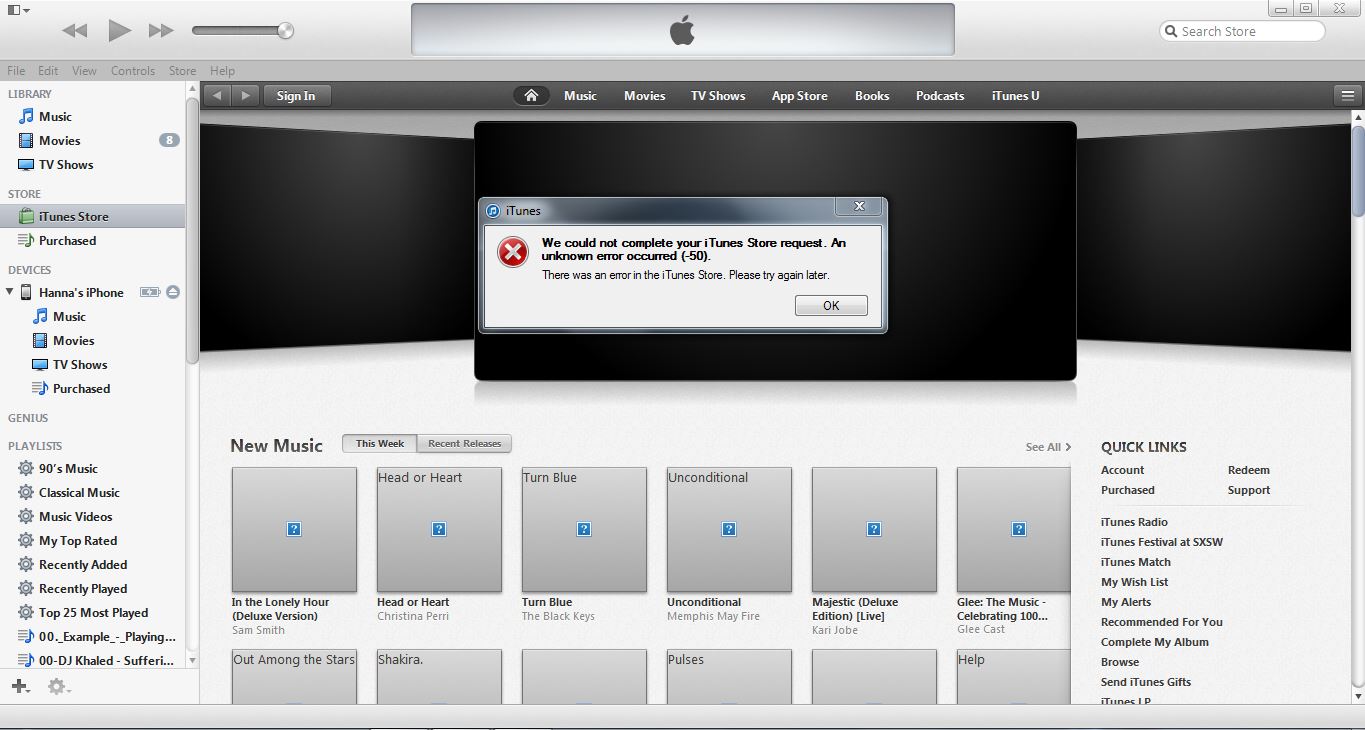
Task: Click the Sign In button
Action: click(x=296, y=96)
